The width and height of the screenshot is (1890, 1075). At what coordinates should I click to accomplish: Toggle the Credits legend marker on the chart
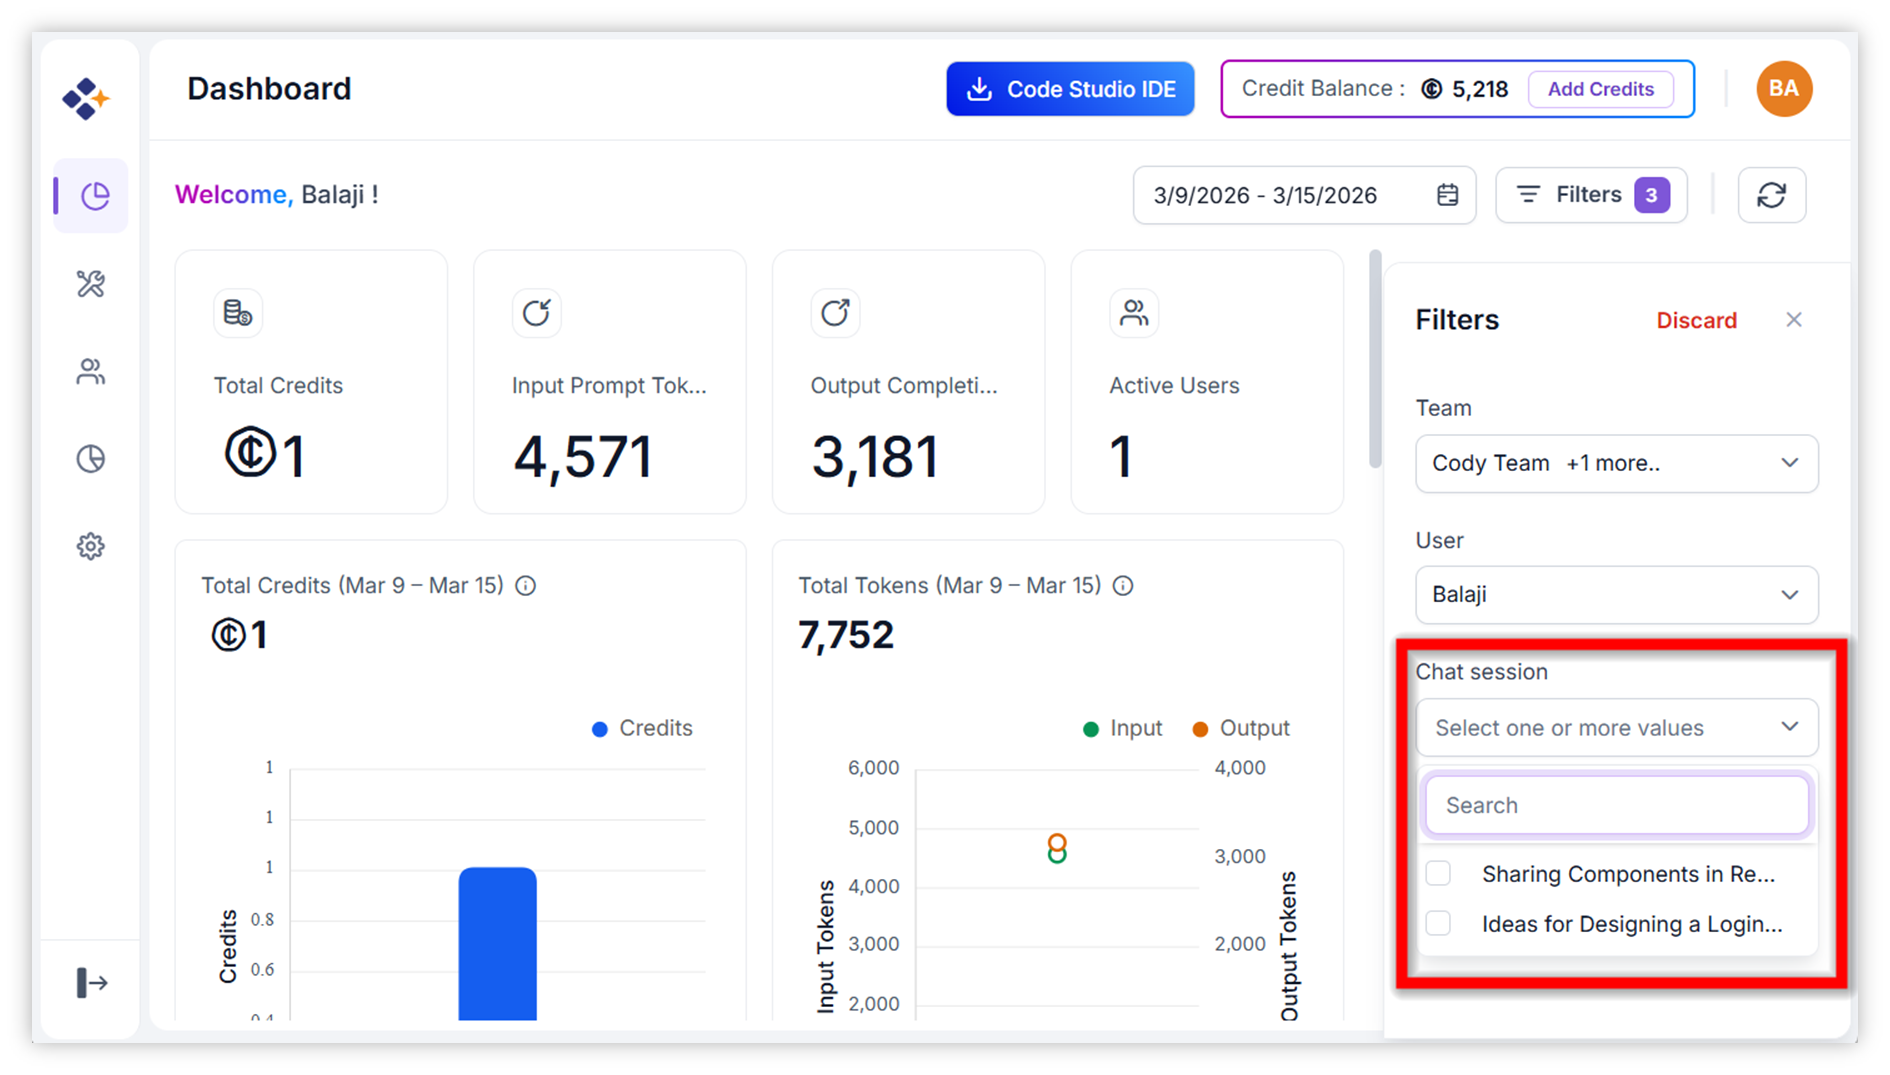[598, 728]
